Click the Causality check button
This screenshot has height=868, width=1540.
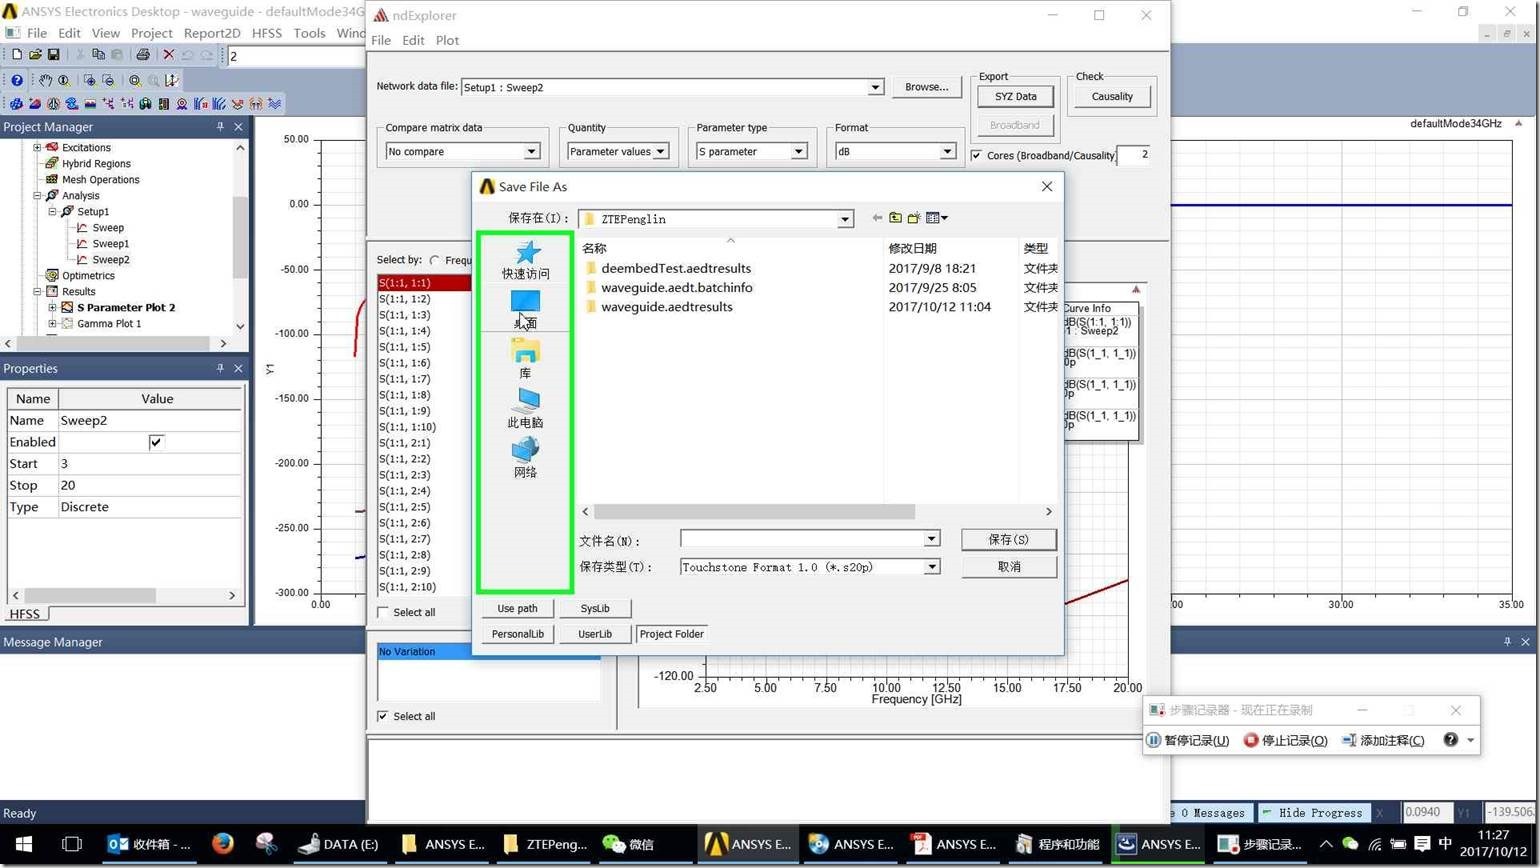1112,96
